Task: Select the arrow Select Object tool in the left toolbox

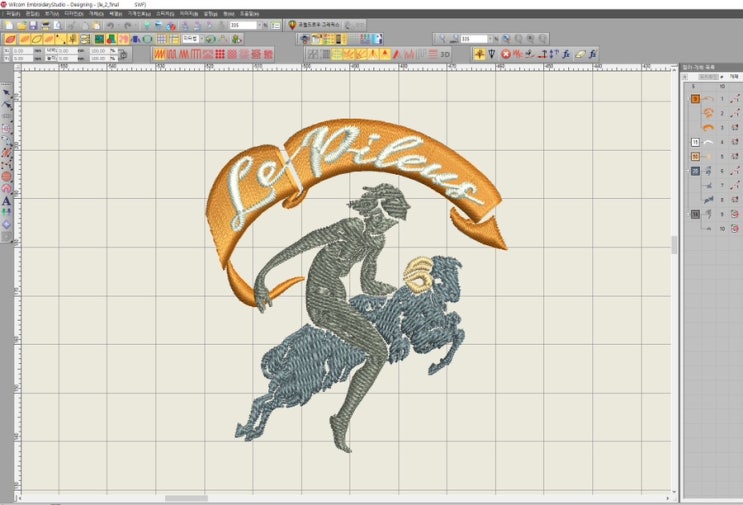Action: point(6,92)
